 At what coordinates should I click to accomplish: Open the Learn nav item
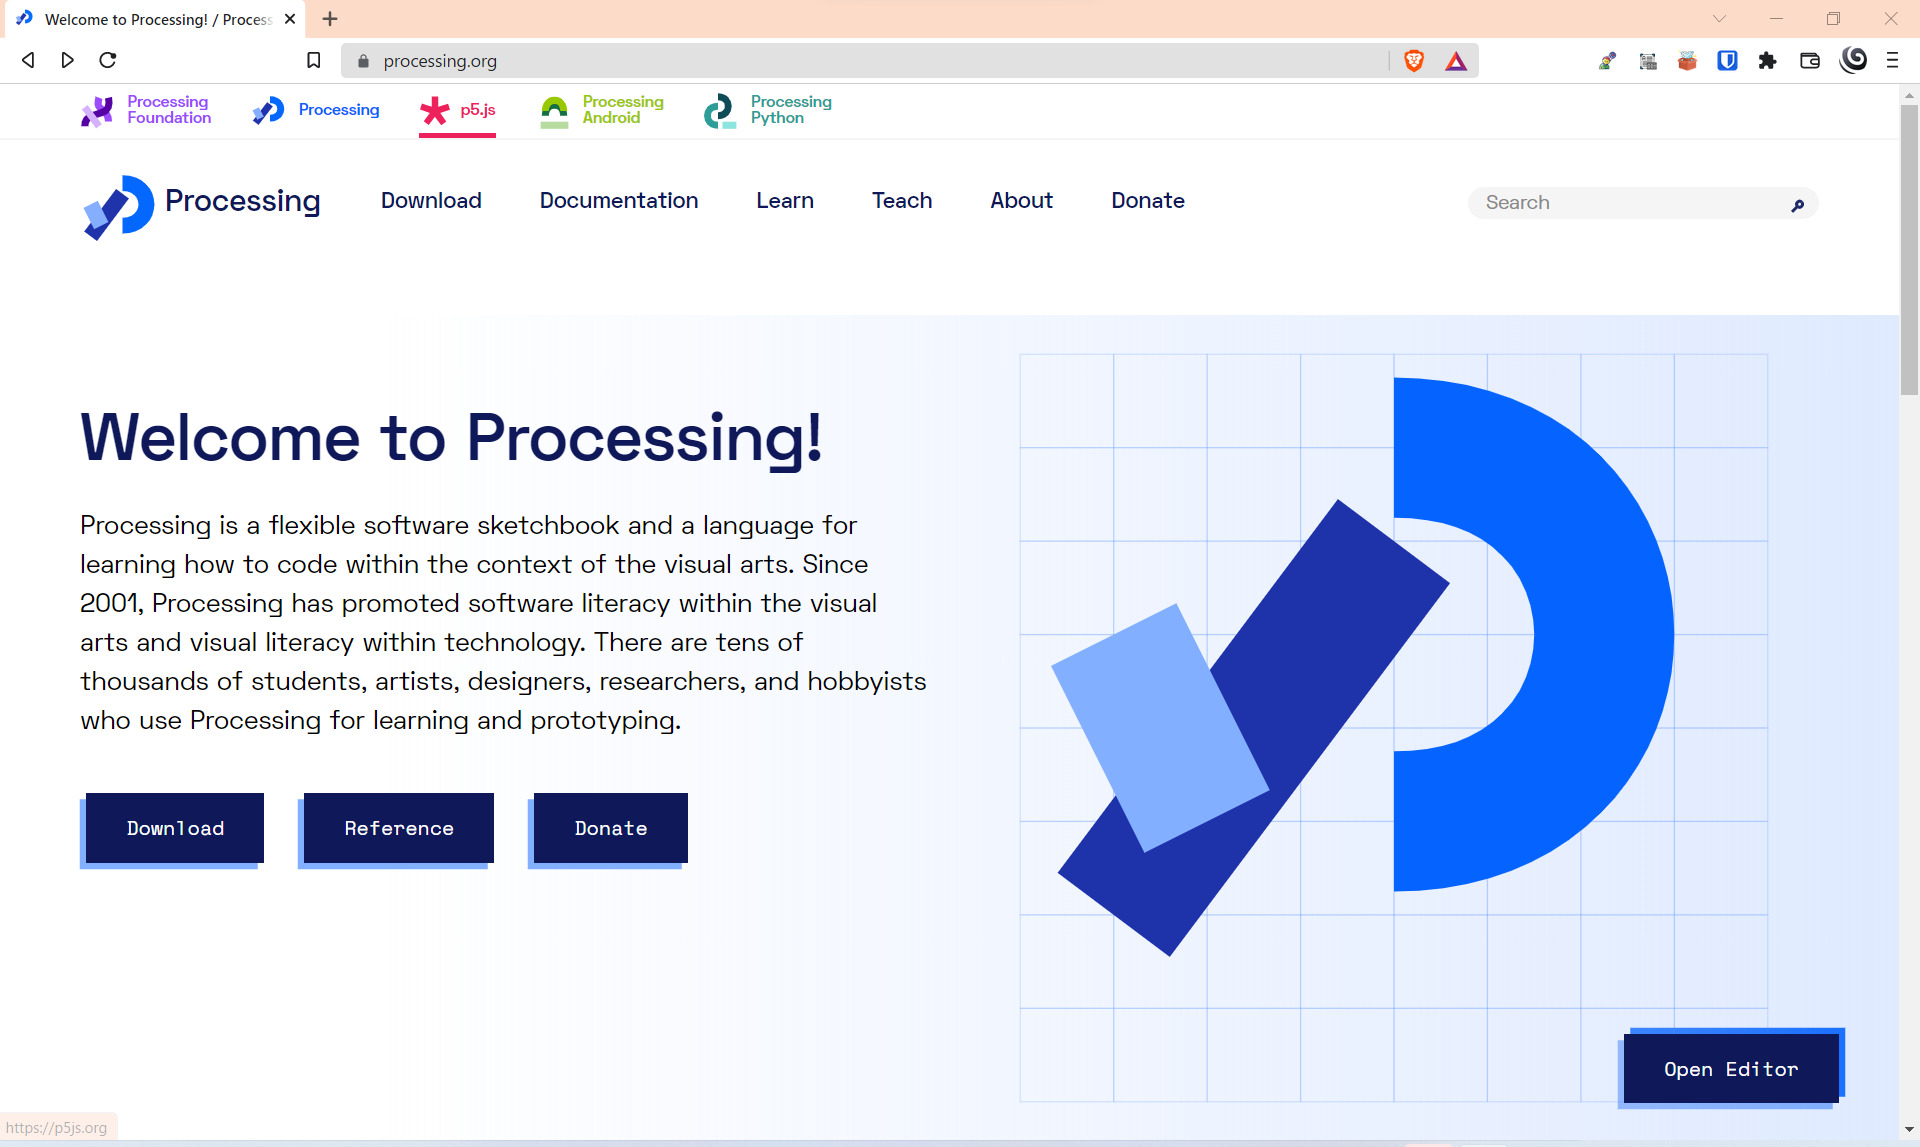tap(784, 201)
